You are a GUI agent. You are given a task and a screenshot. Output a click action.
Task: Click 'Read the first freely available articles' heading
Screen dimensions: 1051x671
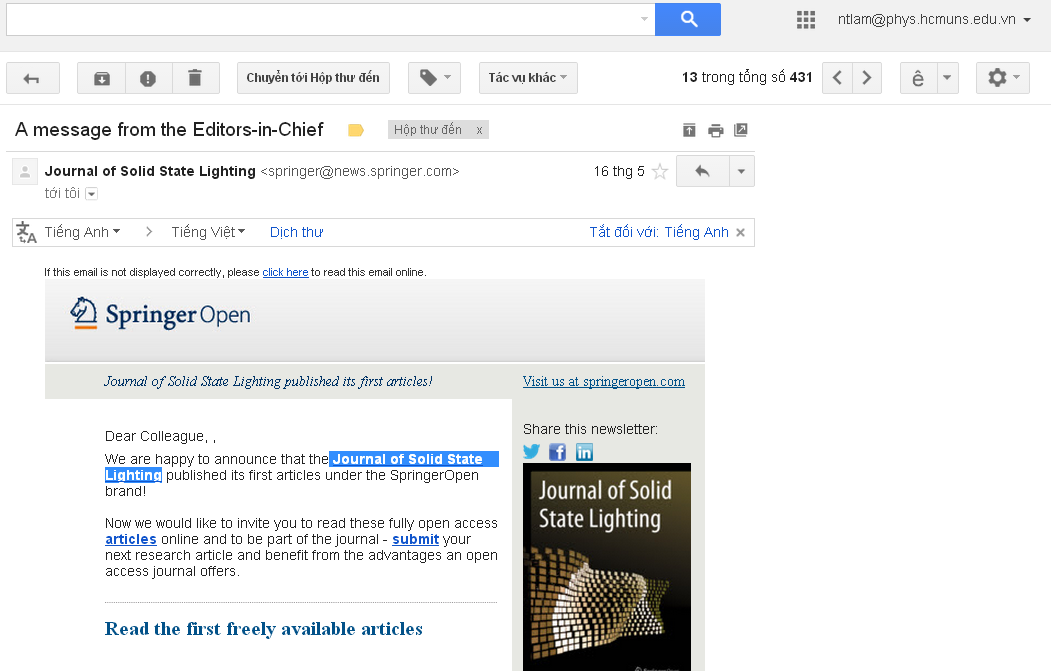(x=263, y=629)
